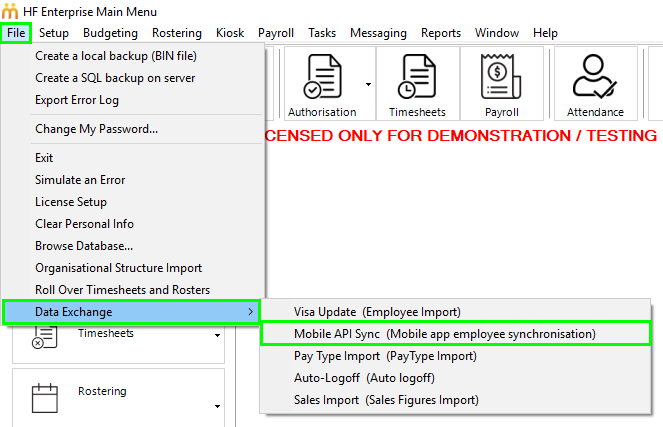
Task: Click the Timesheets icon in left sidebar
Action: [44, 340]
